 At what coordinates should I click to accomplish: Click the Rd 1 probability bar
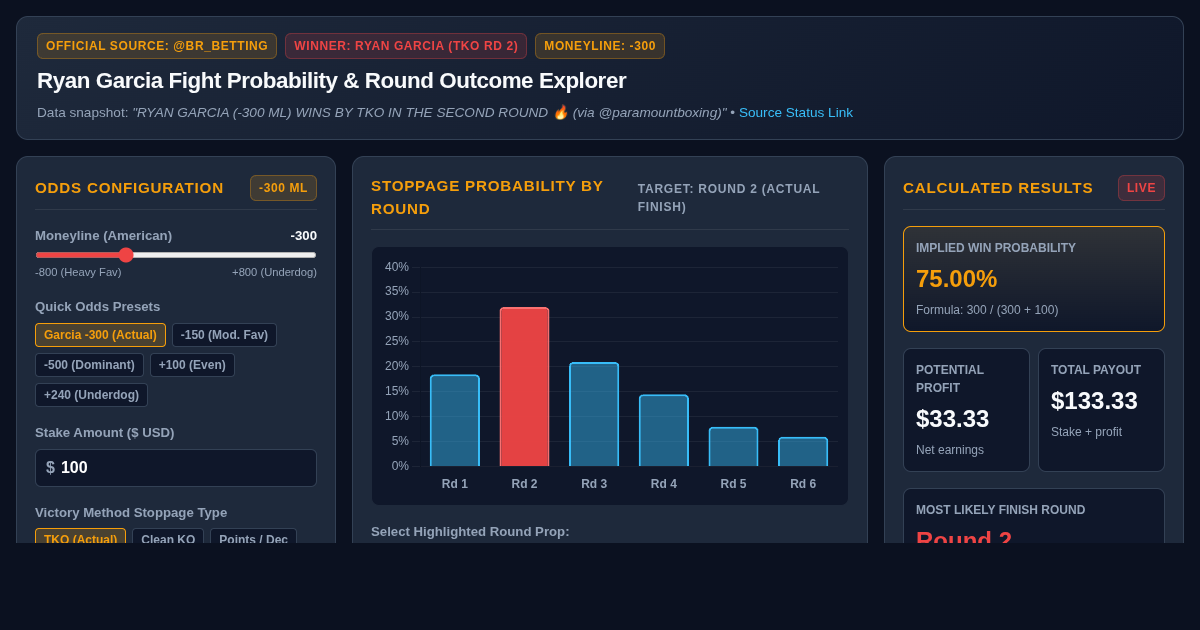[x=455, y=421]
